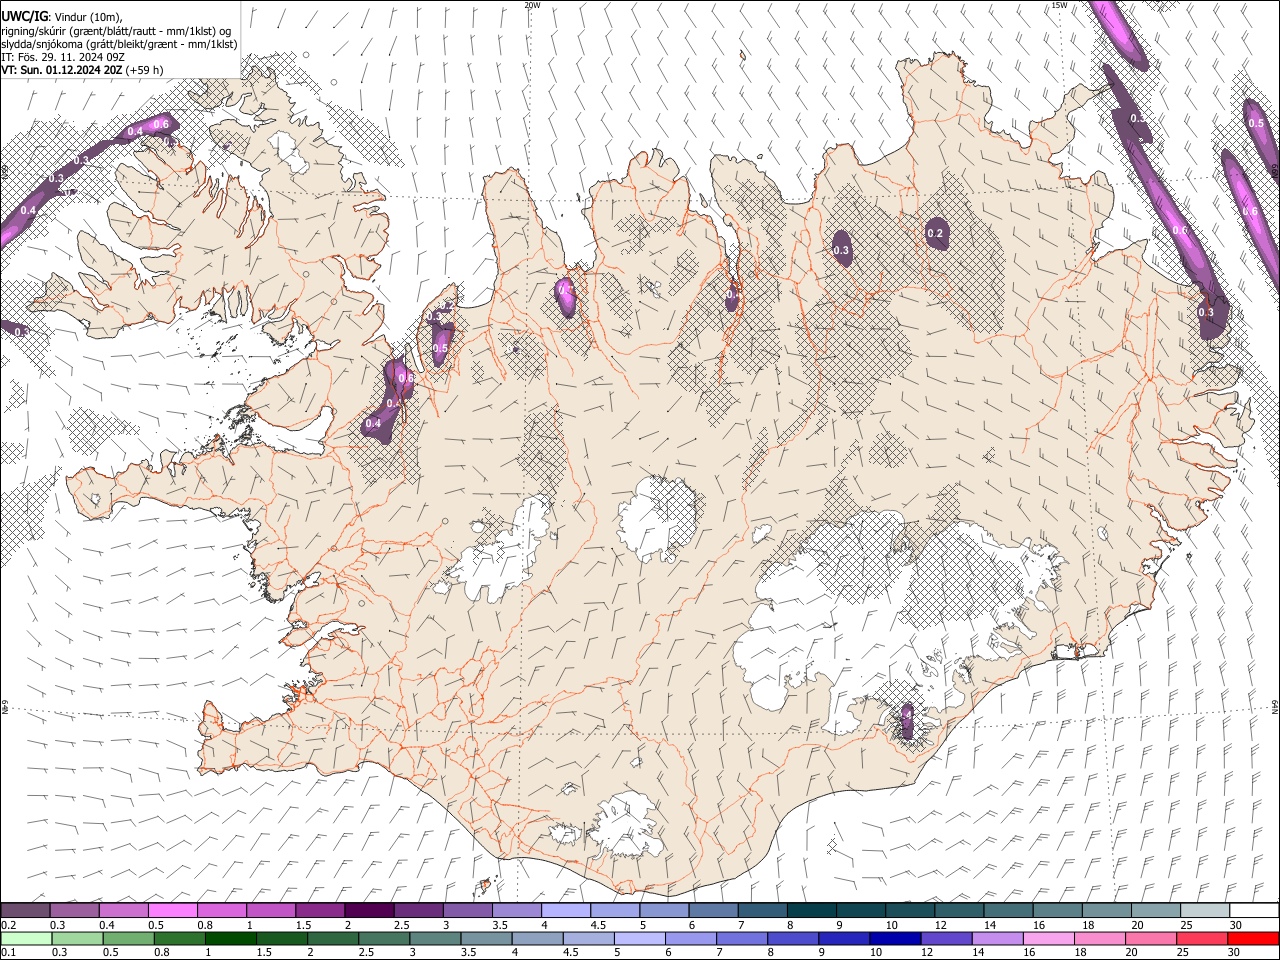Select the pale green 0.1 rain legend swatch
This screenshot has height=960, width=1280.
(26, 938)
